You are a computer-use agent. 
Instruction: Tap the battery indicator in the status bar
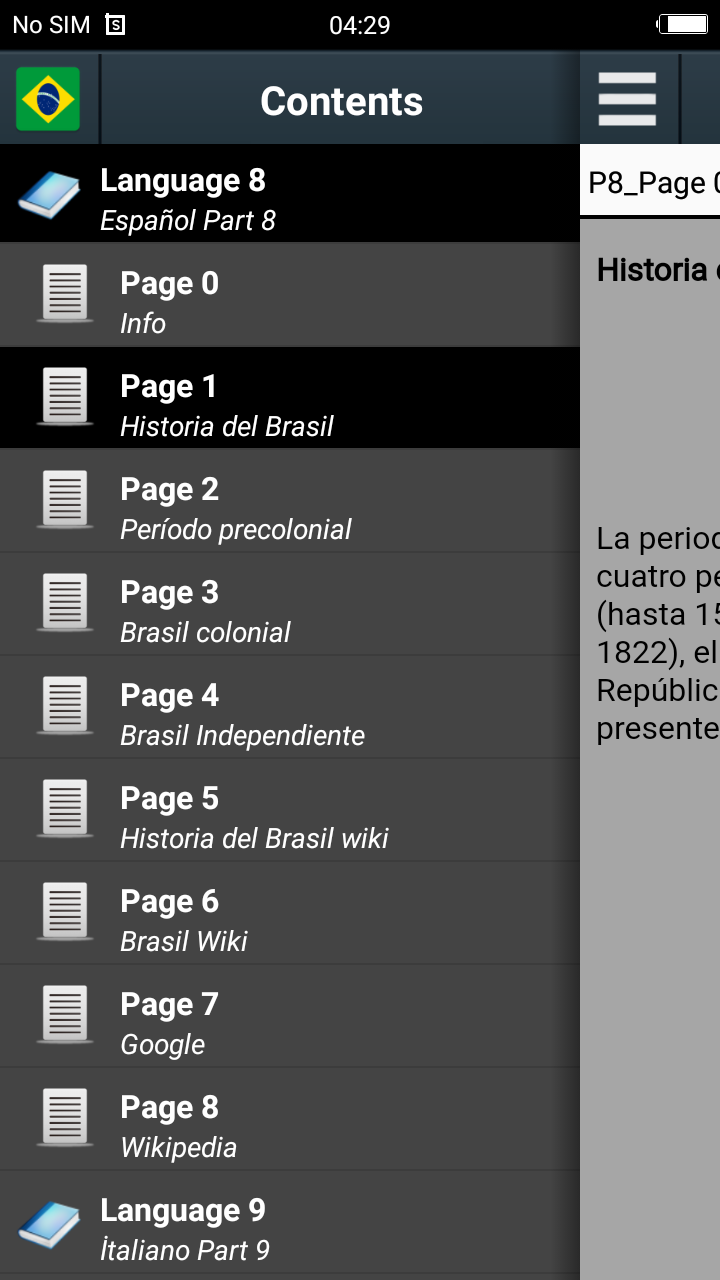coord(682,24)
